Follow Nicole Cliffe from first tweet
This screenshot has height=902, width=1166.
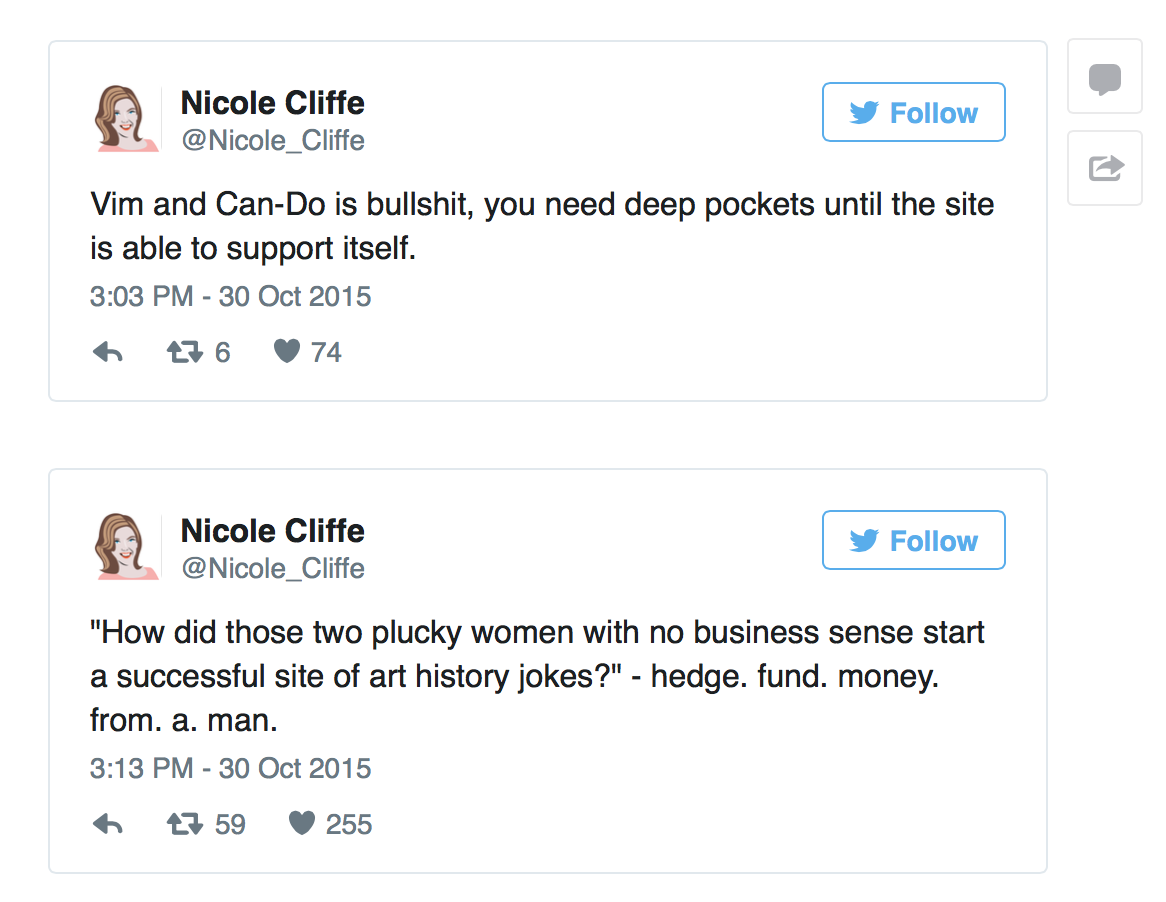[913, 113]
